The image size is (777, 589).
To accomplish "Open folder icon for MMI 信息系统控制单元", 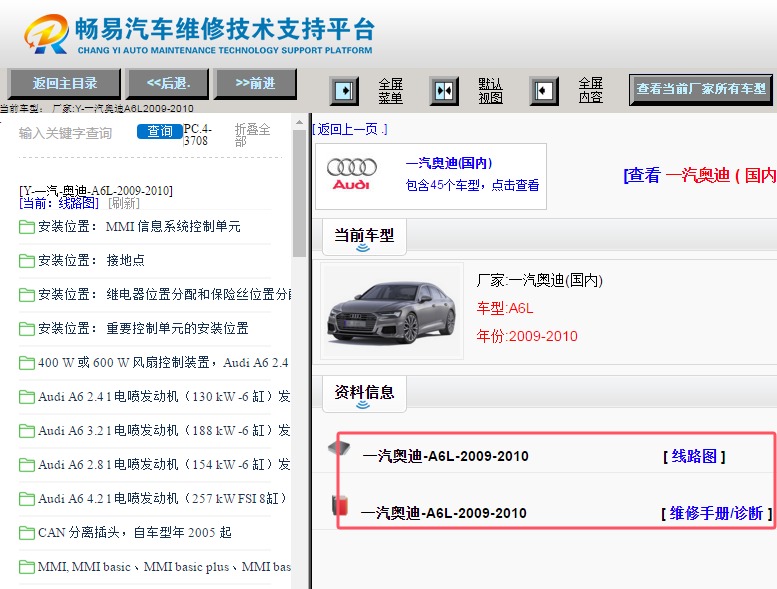I will tap(26, 227).
